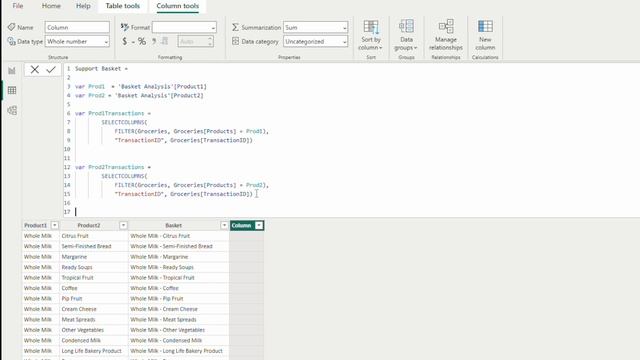Select the Product1 column header
640x360 pixels.
[36, 225]
